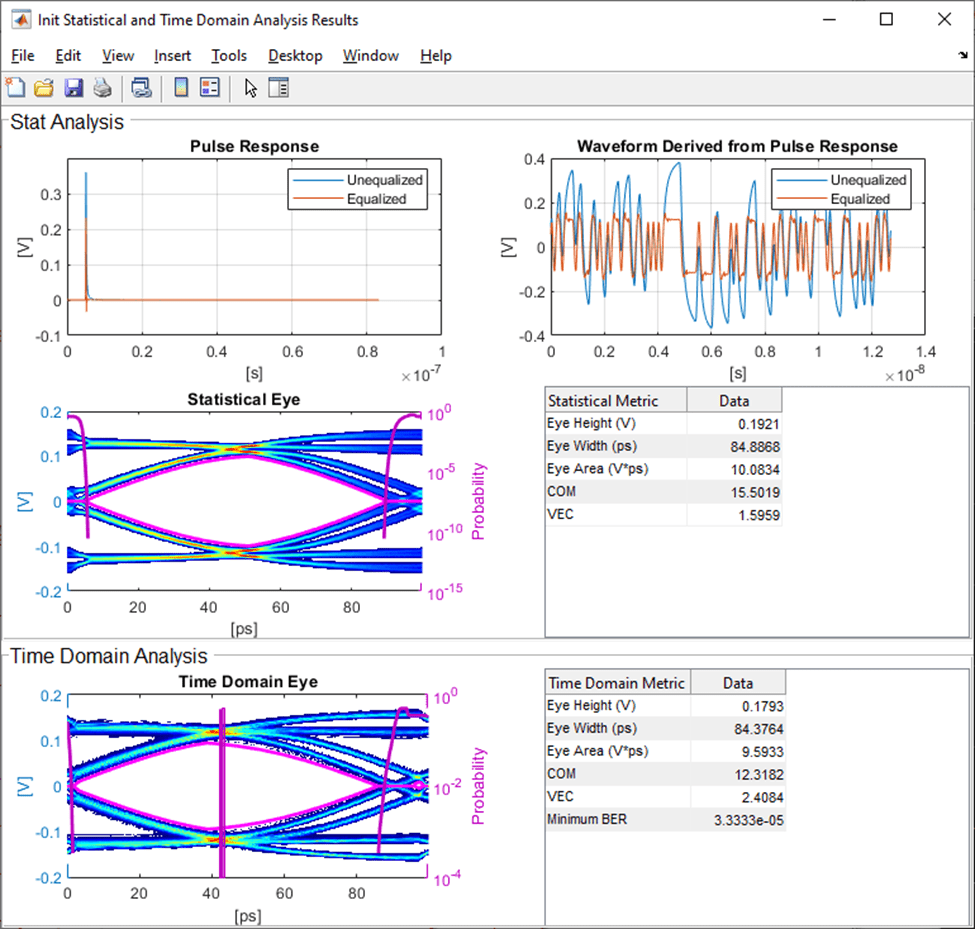The image size is (975, 929).
Task: Dock the figure using the menu bar arrow
Action: tap(962, 56)
